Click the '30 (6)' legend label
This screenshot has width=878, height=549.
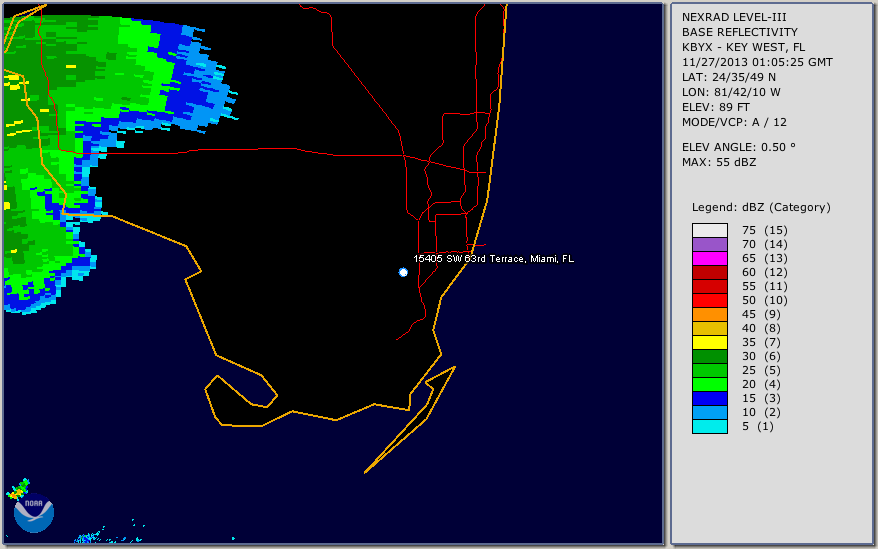(x=762, y=356)
